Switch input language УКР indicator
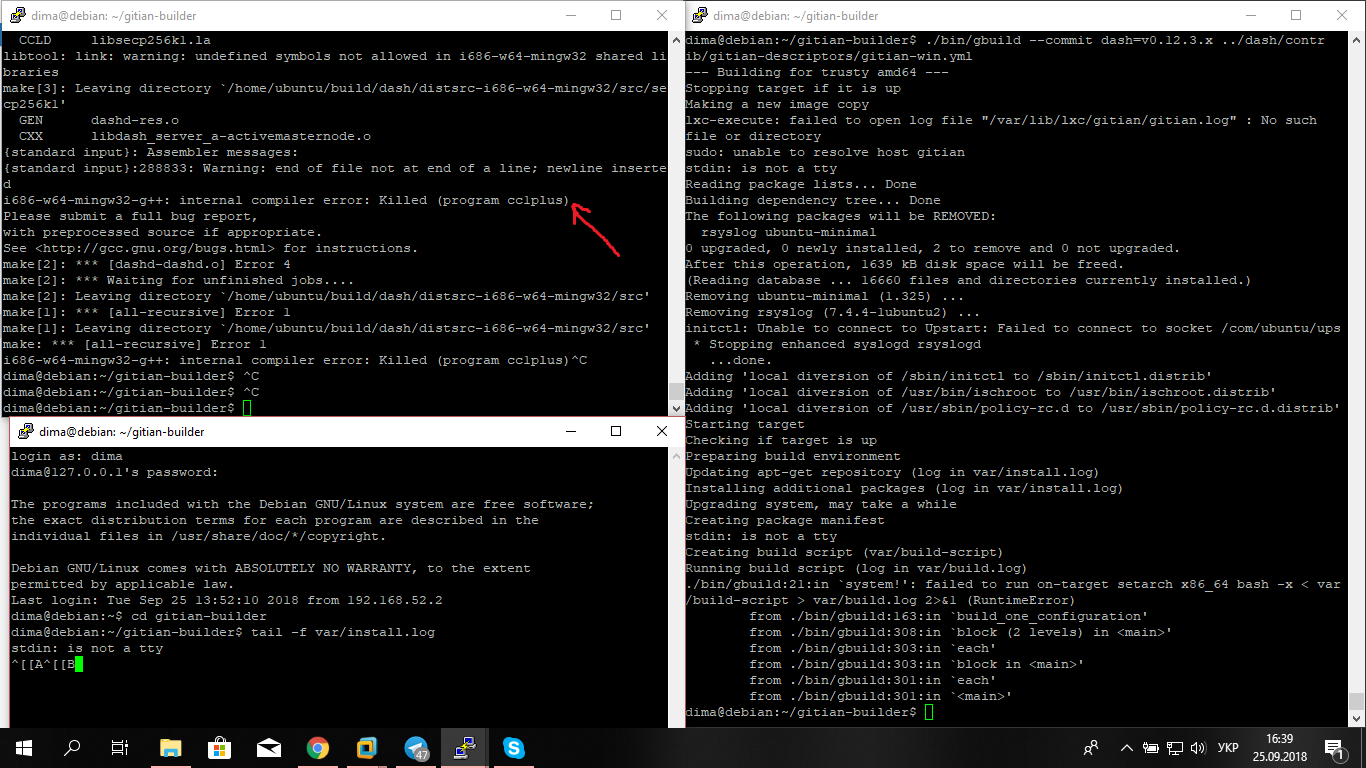This screenshot has height=768, width=1366. tap(1228, 748)
